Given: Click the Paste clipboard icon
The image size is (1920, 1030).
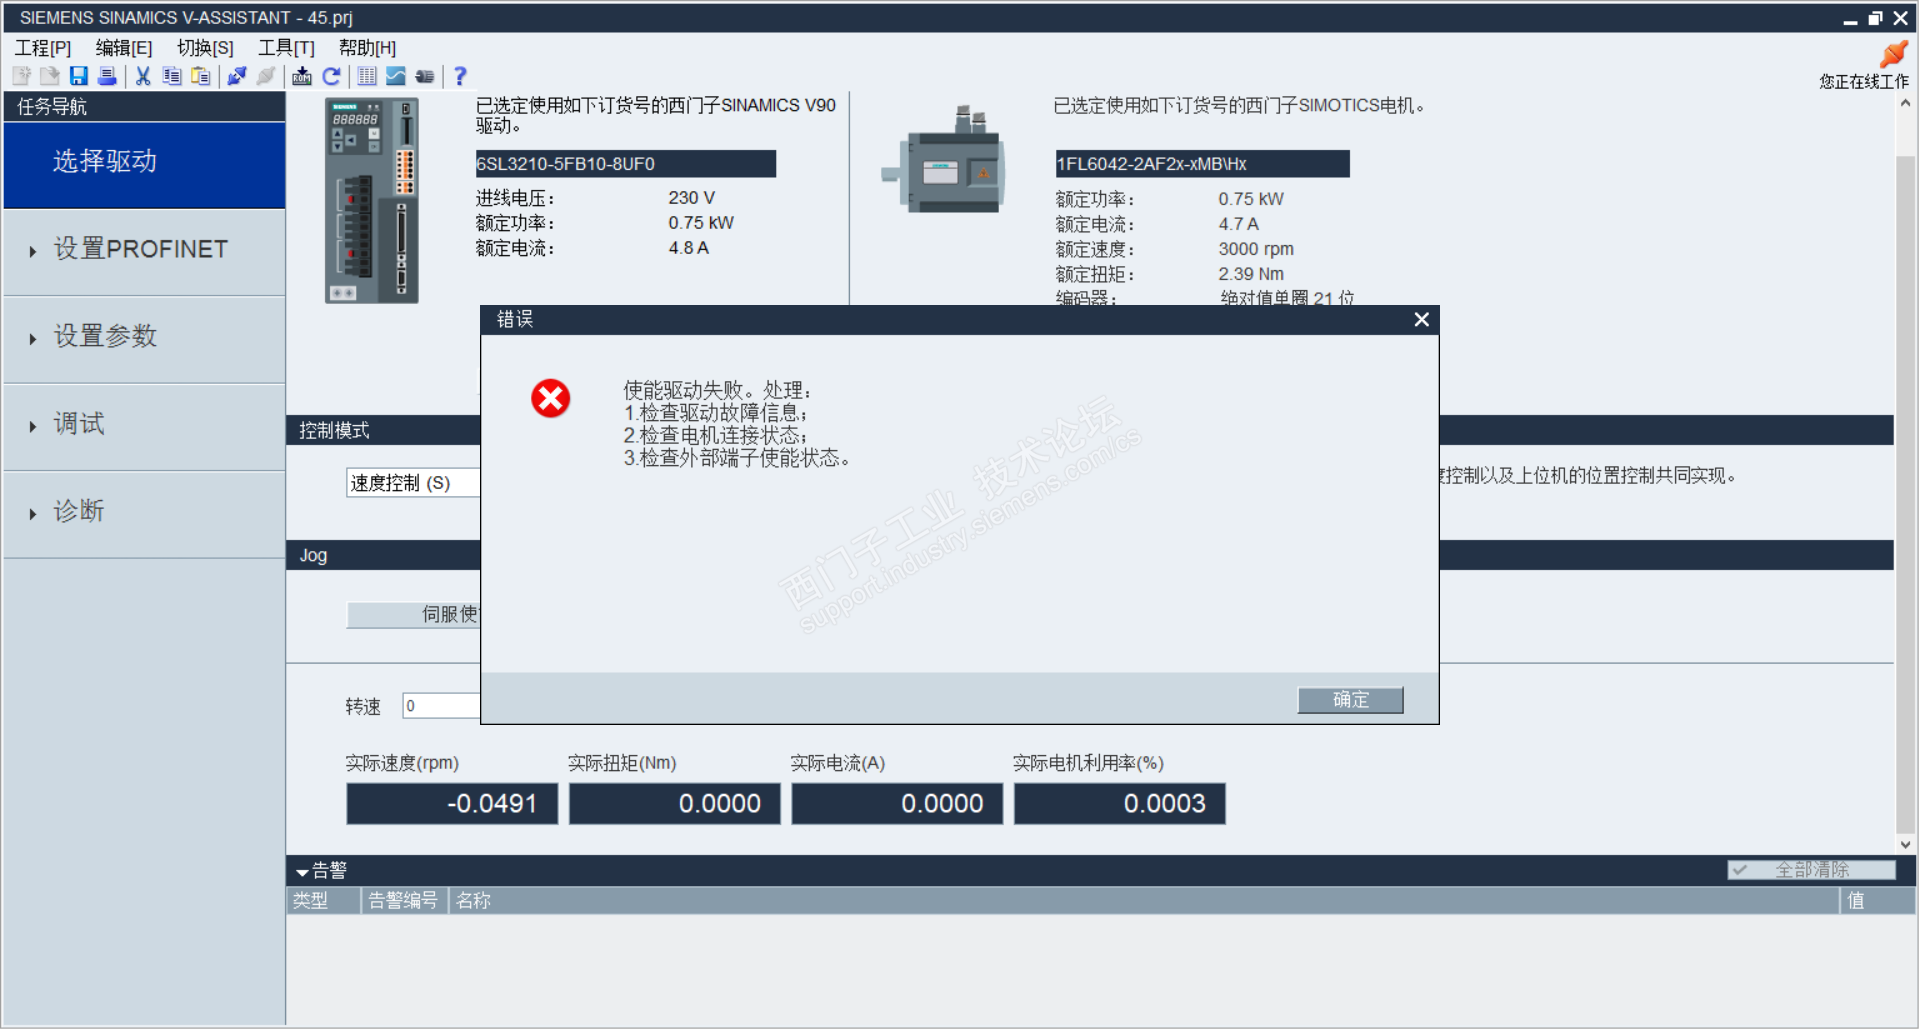Looking at the screenshot, I should pyautogui.click(x=201, y=76).
